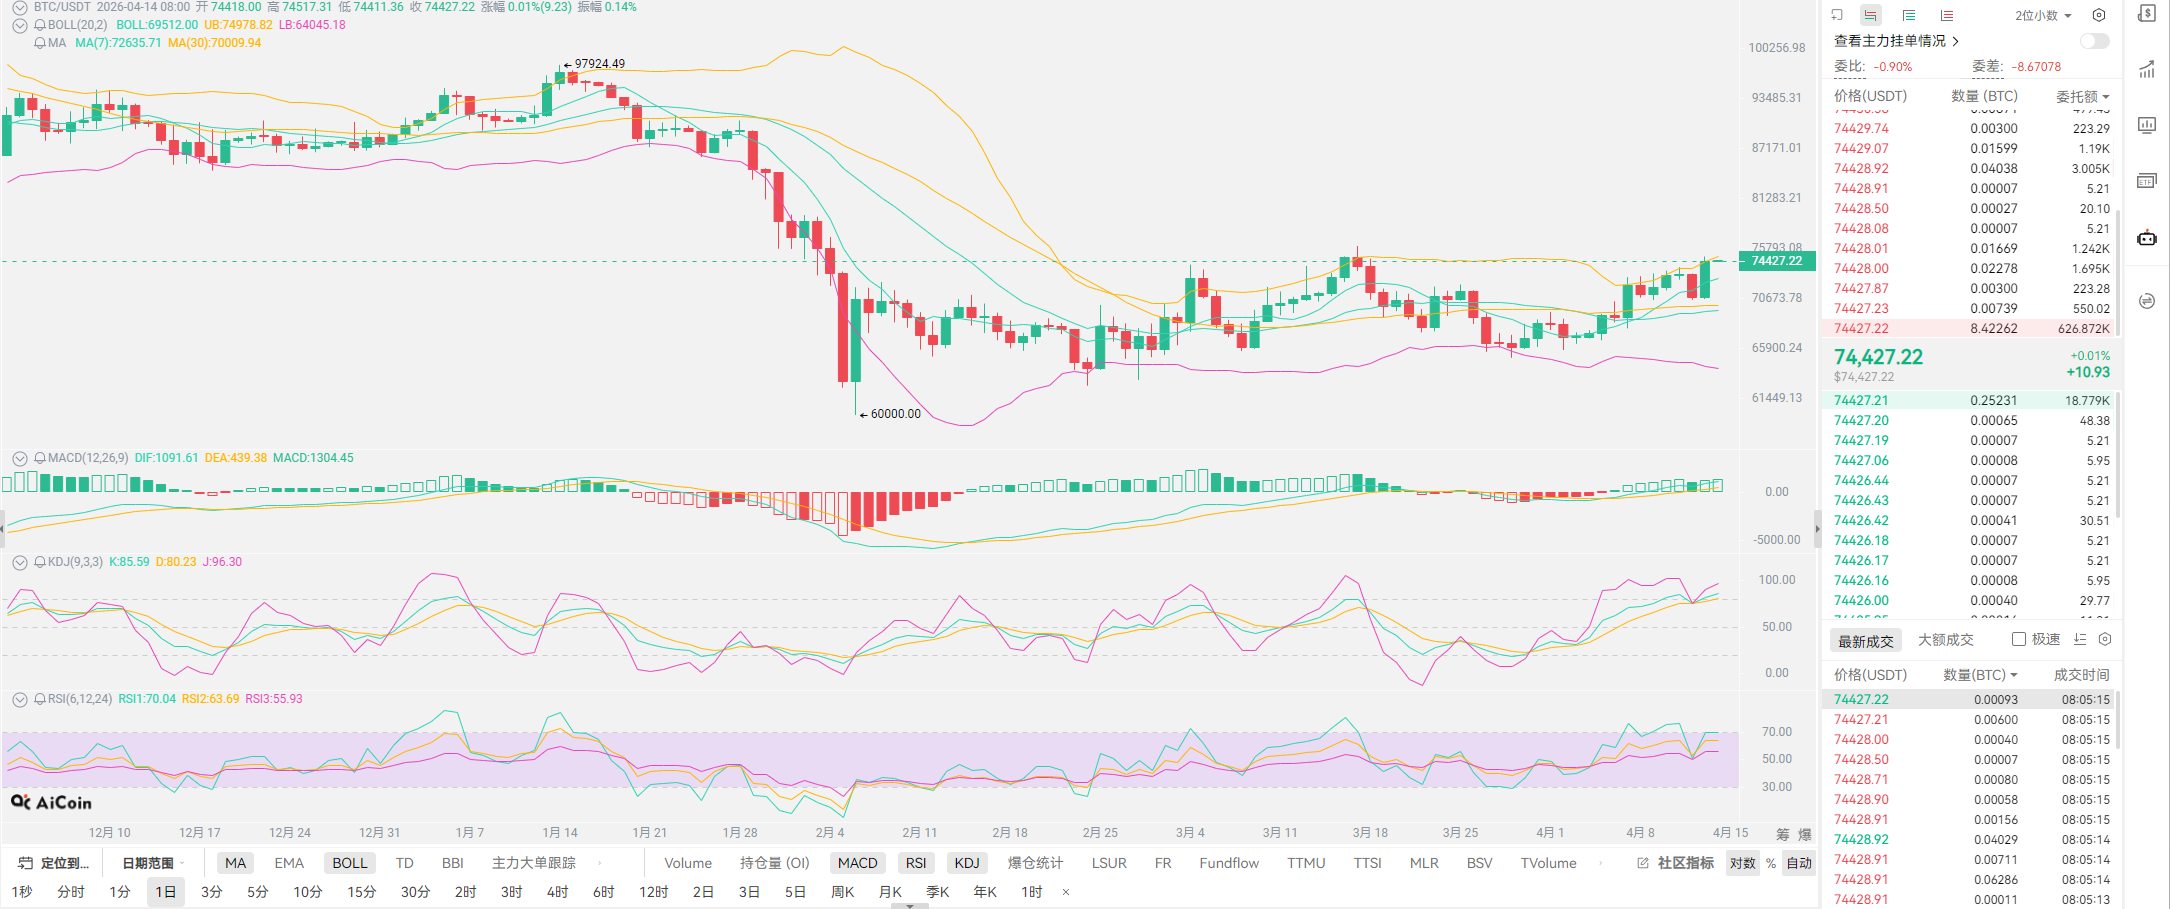This screenshot has height=909, width=2170.
Task: Enable the 极速 checkbox
Action: [x=2019, y=639]
